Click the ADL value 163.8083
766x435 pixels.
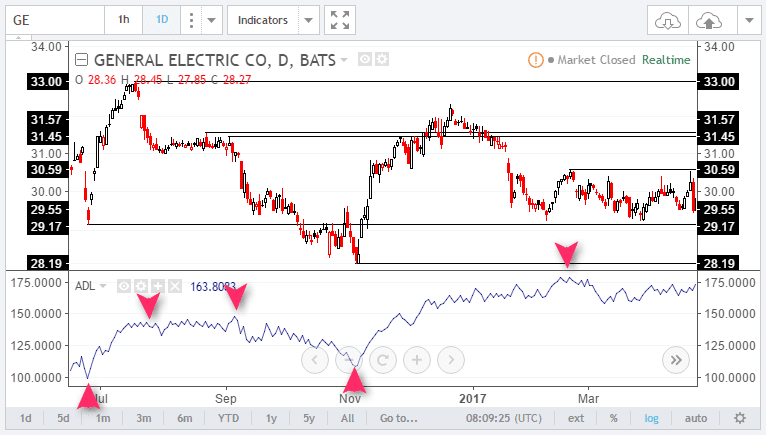point(213,286)
